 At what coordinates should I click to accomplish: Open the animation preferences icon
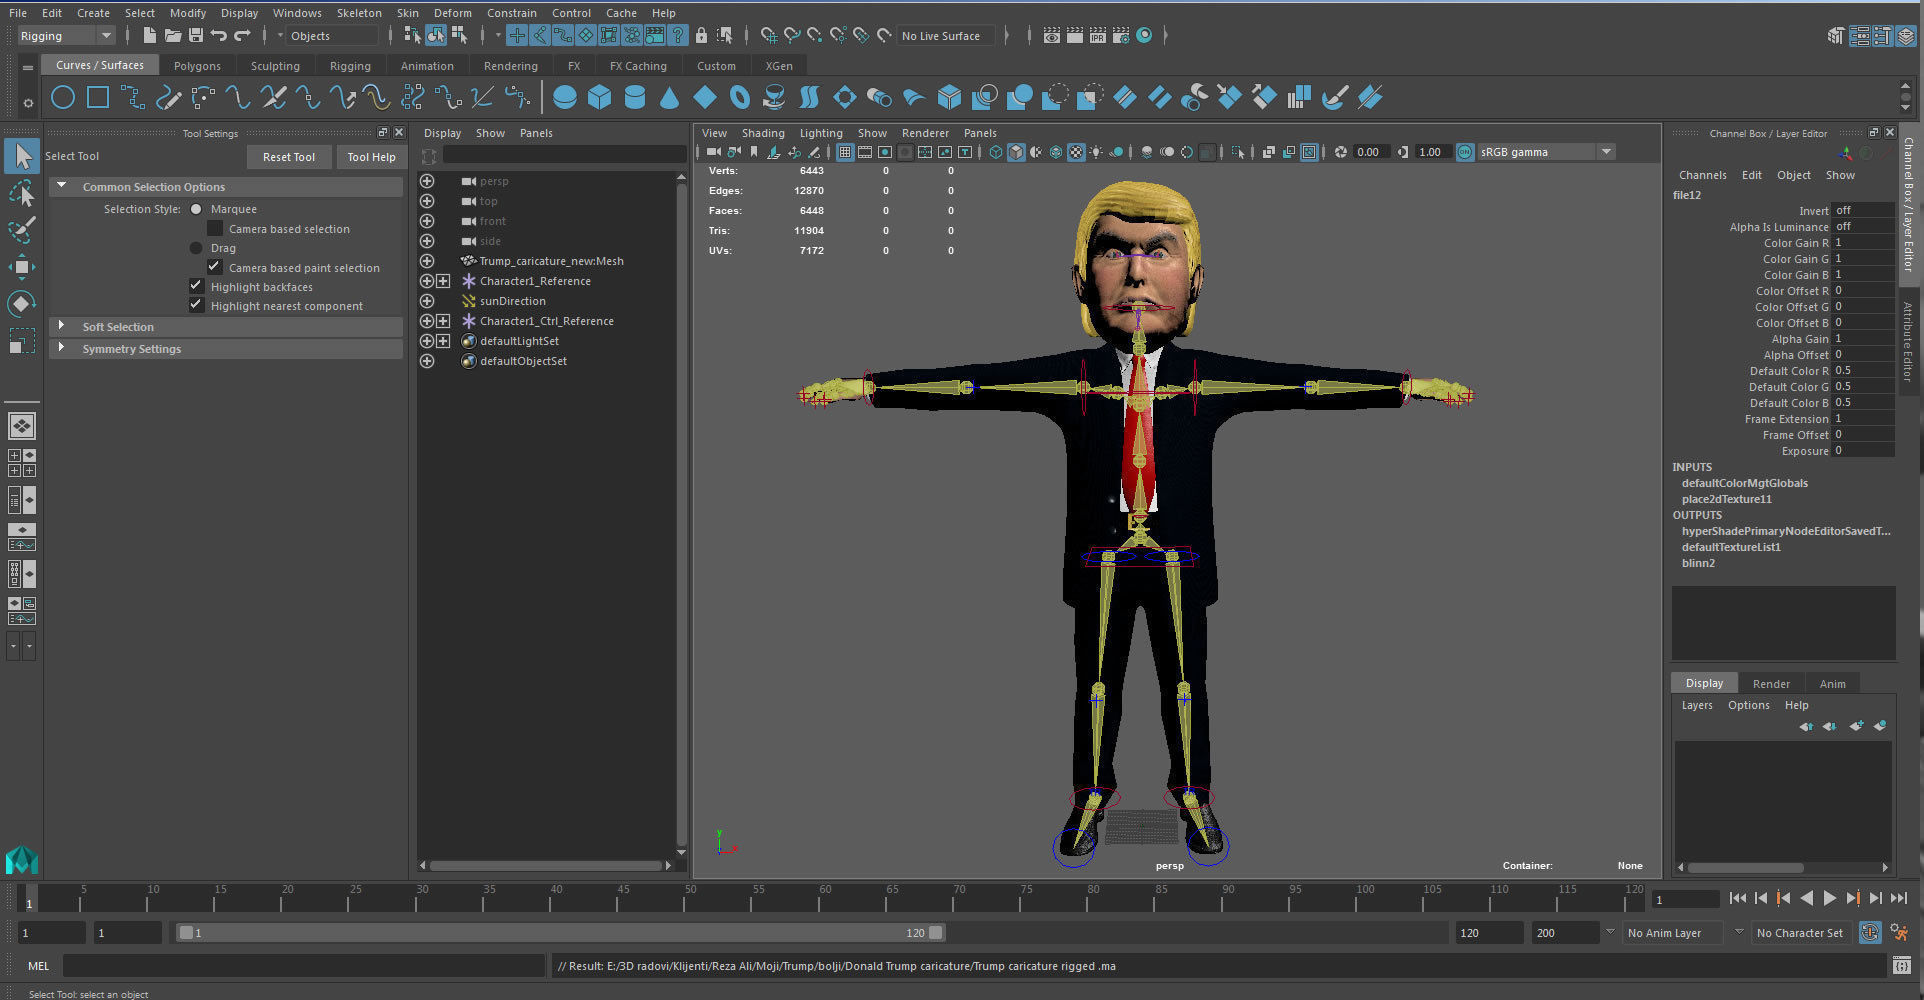click(x=1899, y=933)
